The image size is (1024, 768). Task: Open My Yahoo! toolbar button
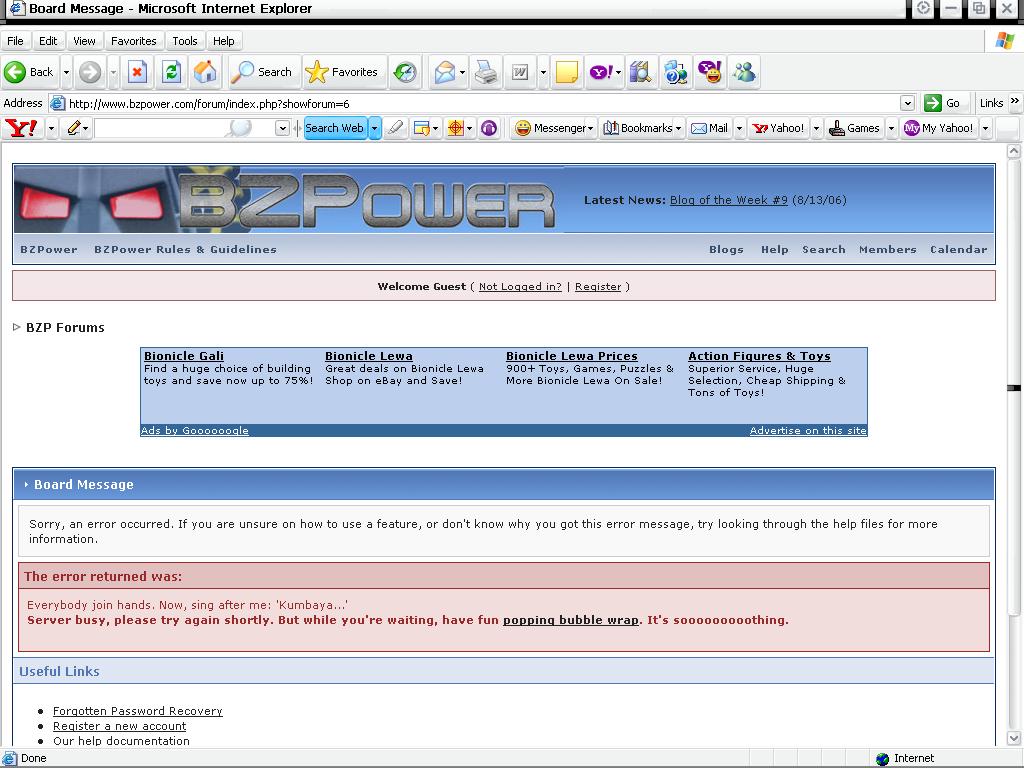pos(938,128)
